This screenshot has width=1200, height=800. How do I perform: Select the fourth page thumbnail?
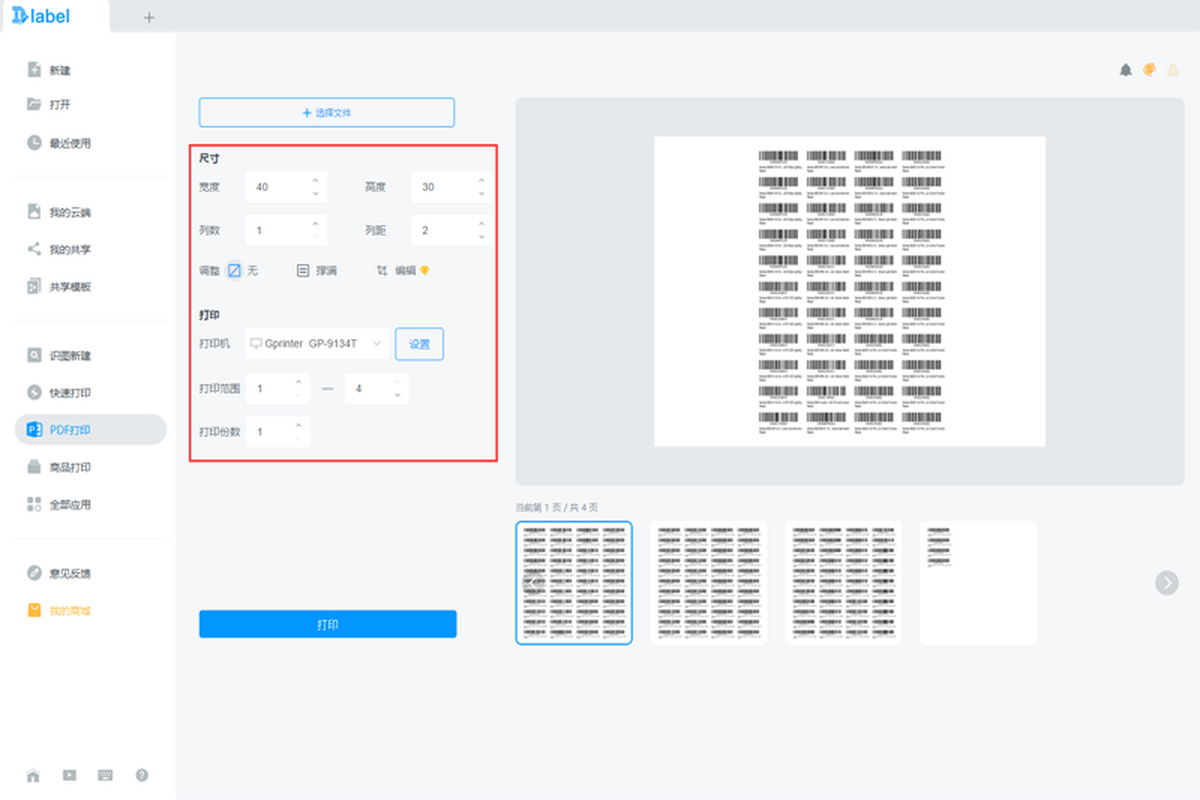[977, 583]
